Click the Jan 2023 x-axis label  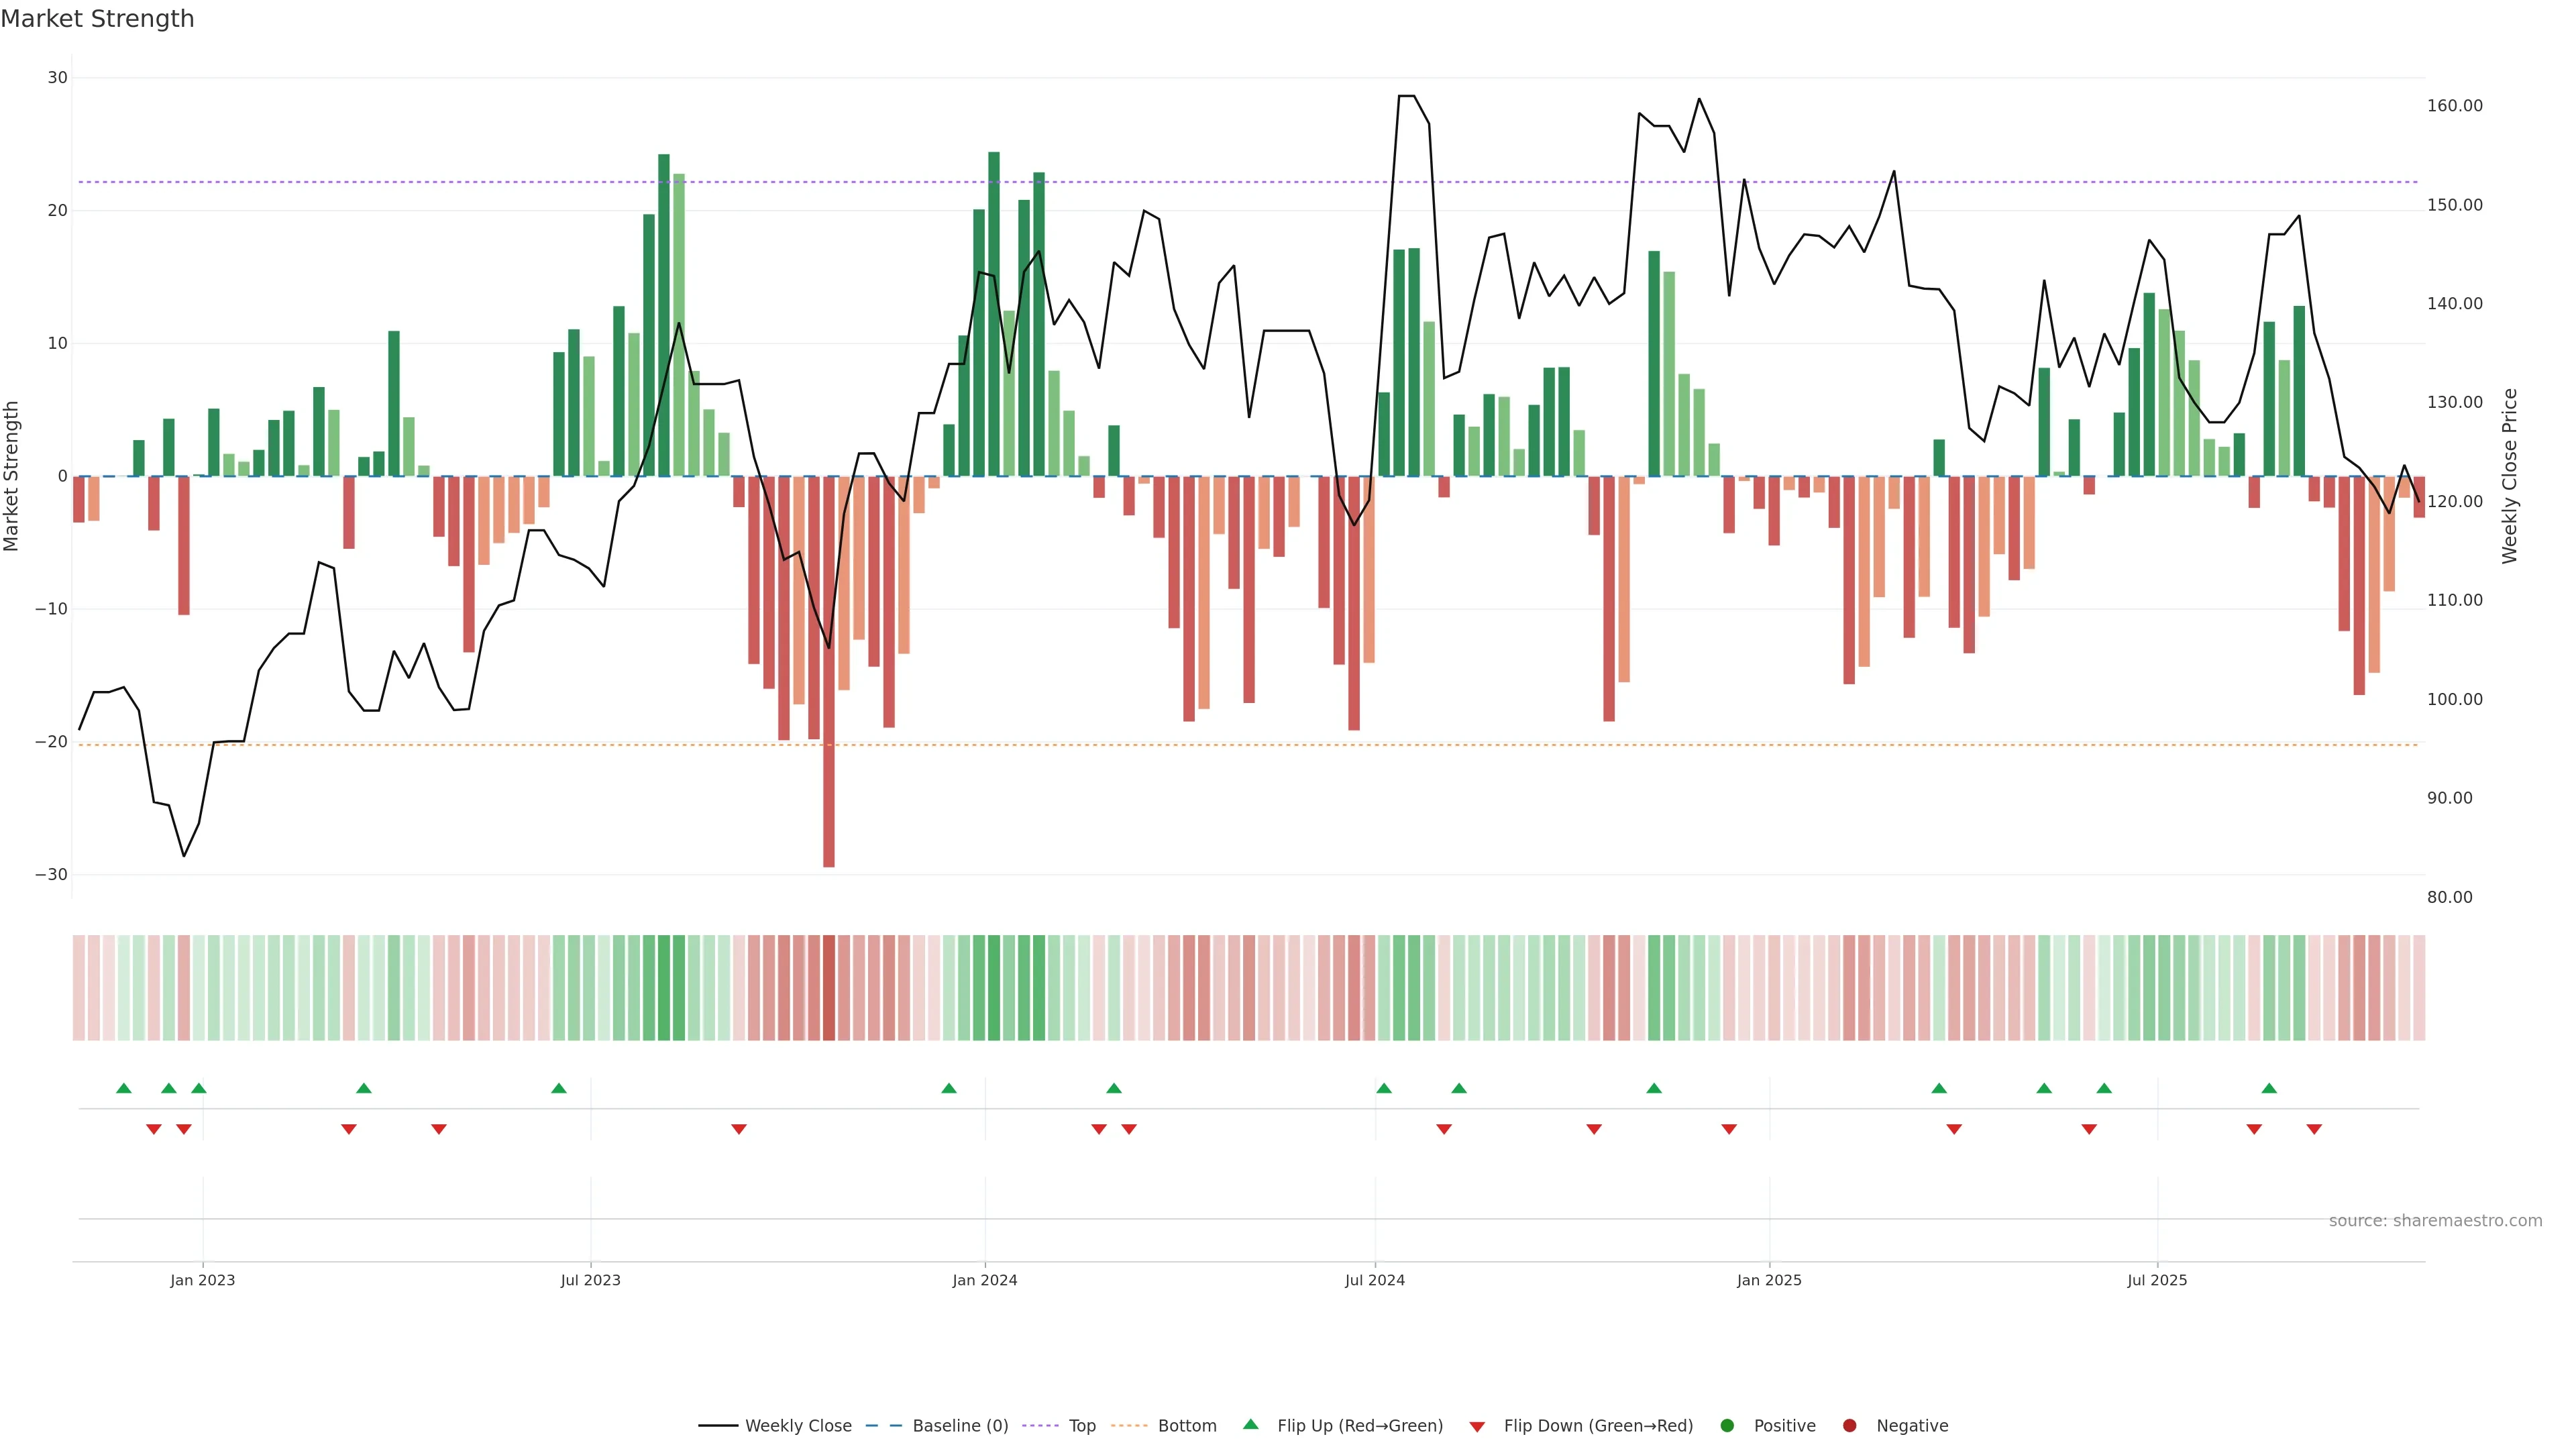(x=203, y=1280)
